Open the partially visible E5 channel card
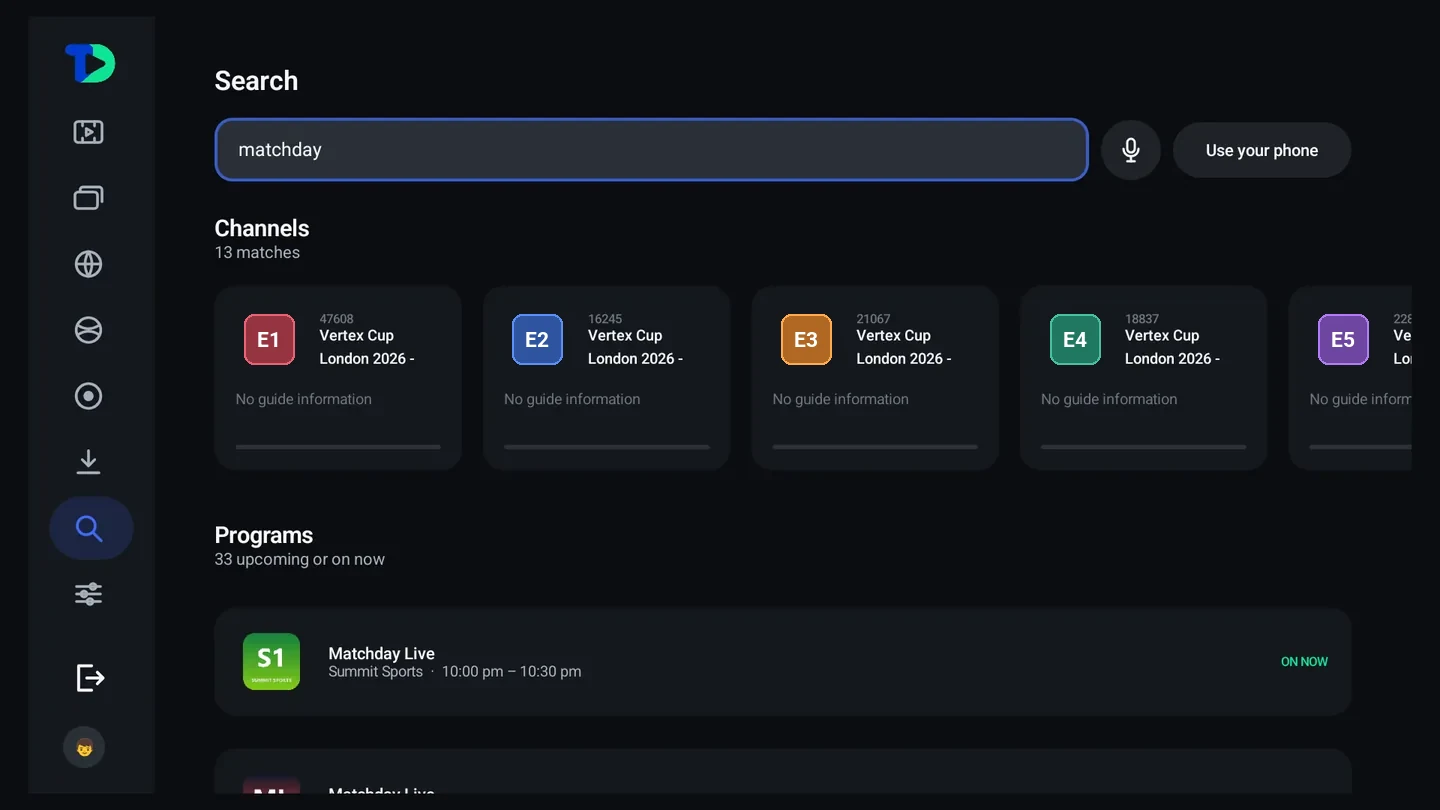 1350,378
